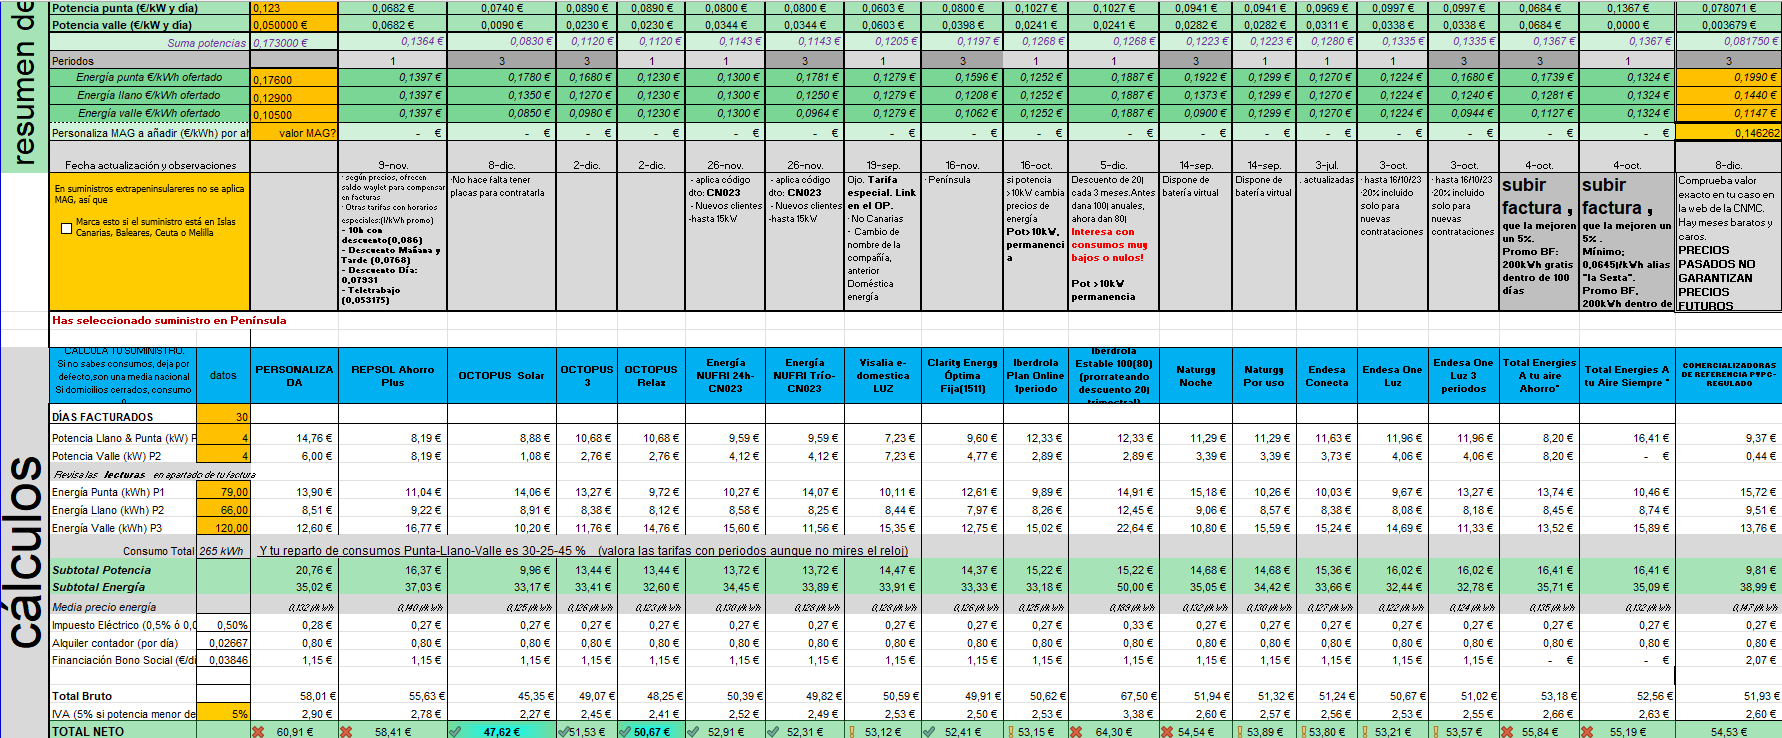Click the red X icon beside 55,84 € total
Viewport: 1782px width, 738px height.
(x=1508, y=731)
